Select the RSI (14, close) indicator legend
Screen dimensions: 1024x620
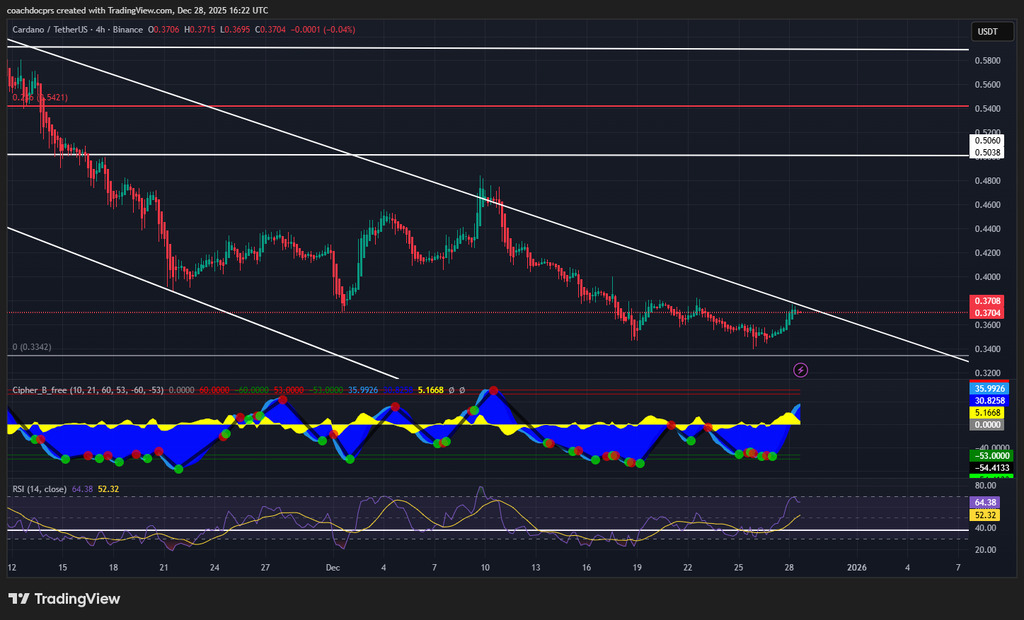pos(38,489)
